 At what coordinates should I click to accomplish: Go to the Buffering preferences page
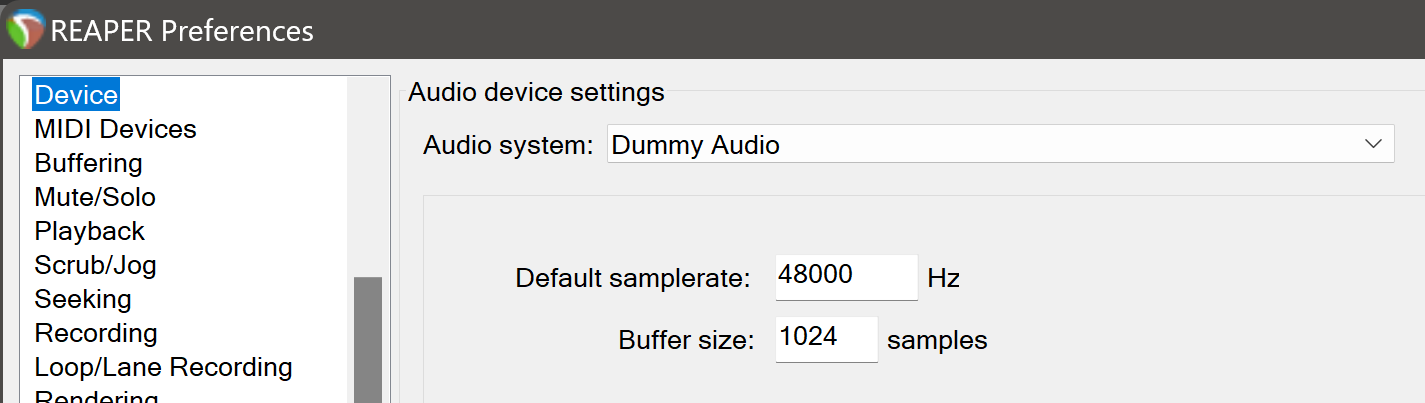(88, 163)
